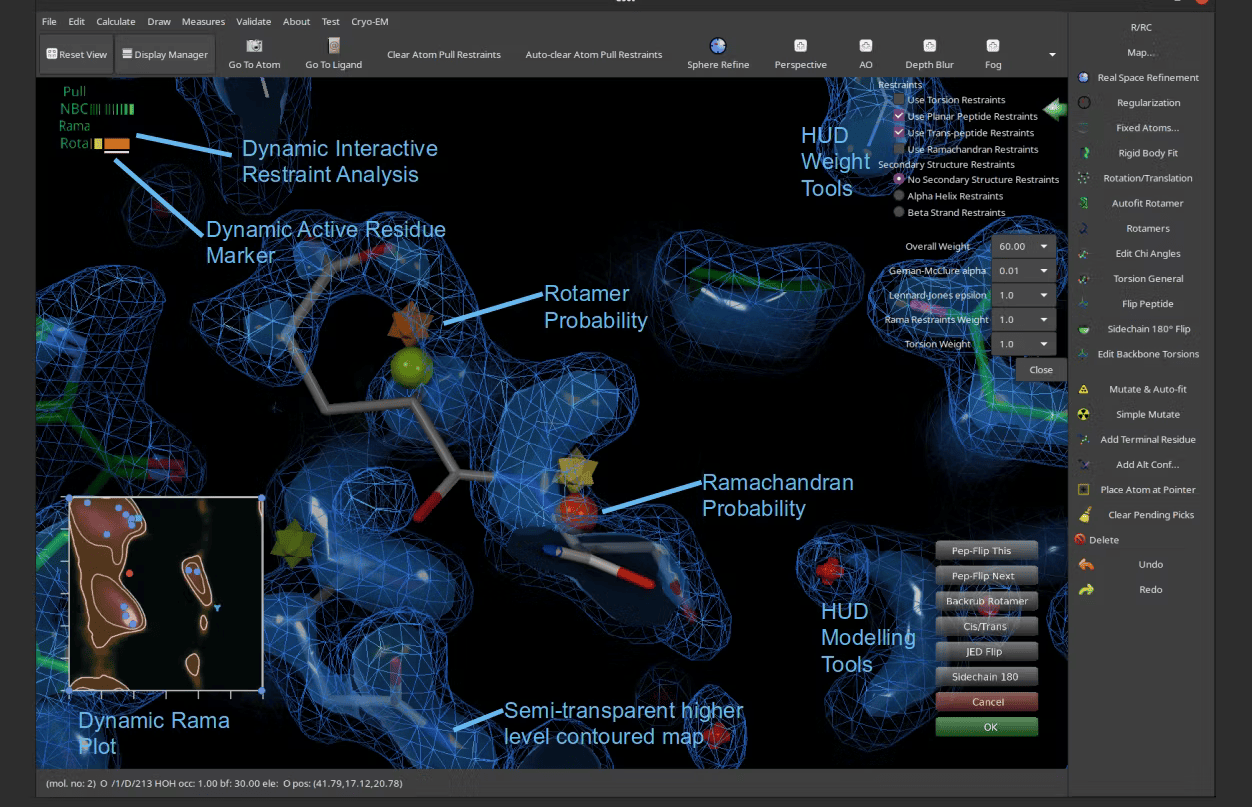Click the Add Terminal Residue icon
Image resolution: width=1252 pixels, height=807 pixels.
coord(1083,439)
